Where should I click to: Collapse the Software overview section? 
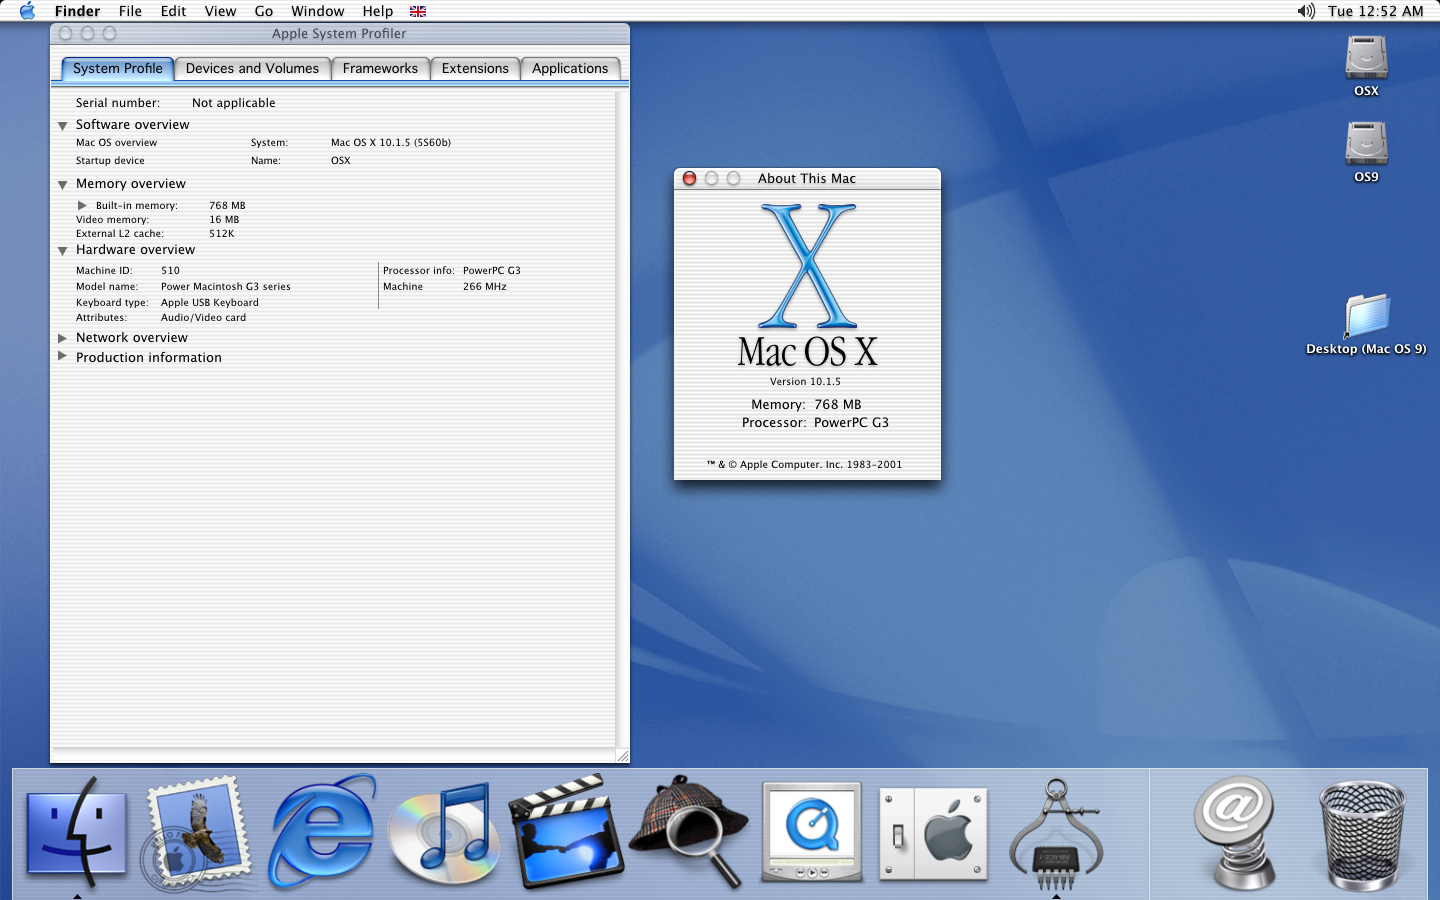[x=62, y=126]
